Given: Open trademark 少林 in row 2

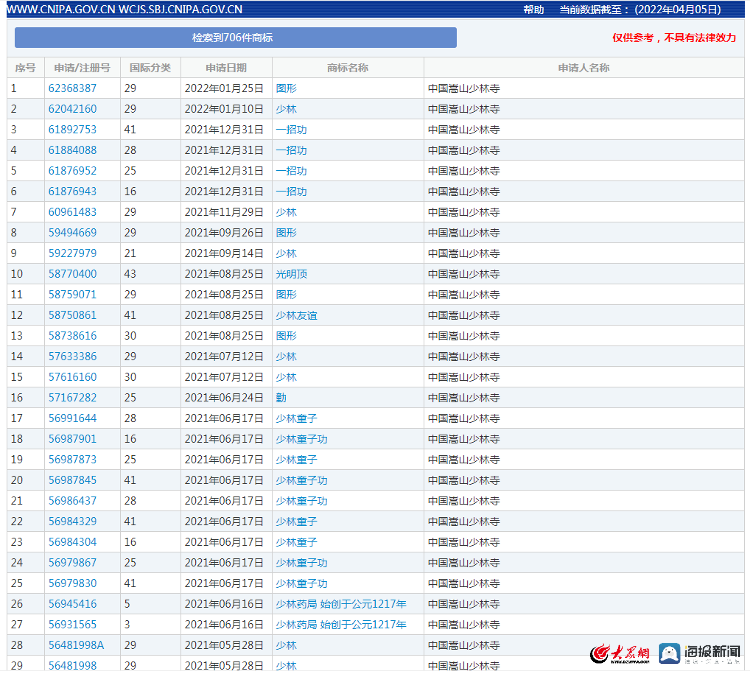Looking at the screenshot, I should 286,109.
